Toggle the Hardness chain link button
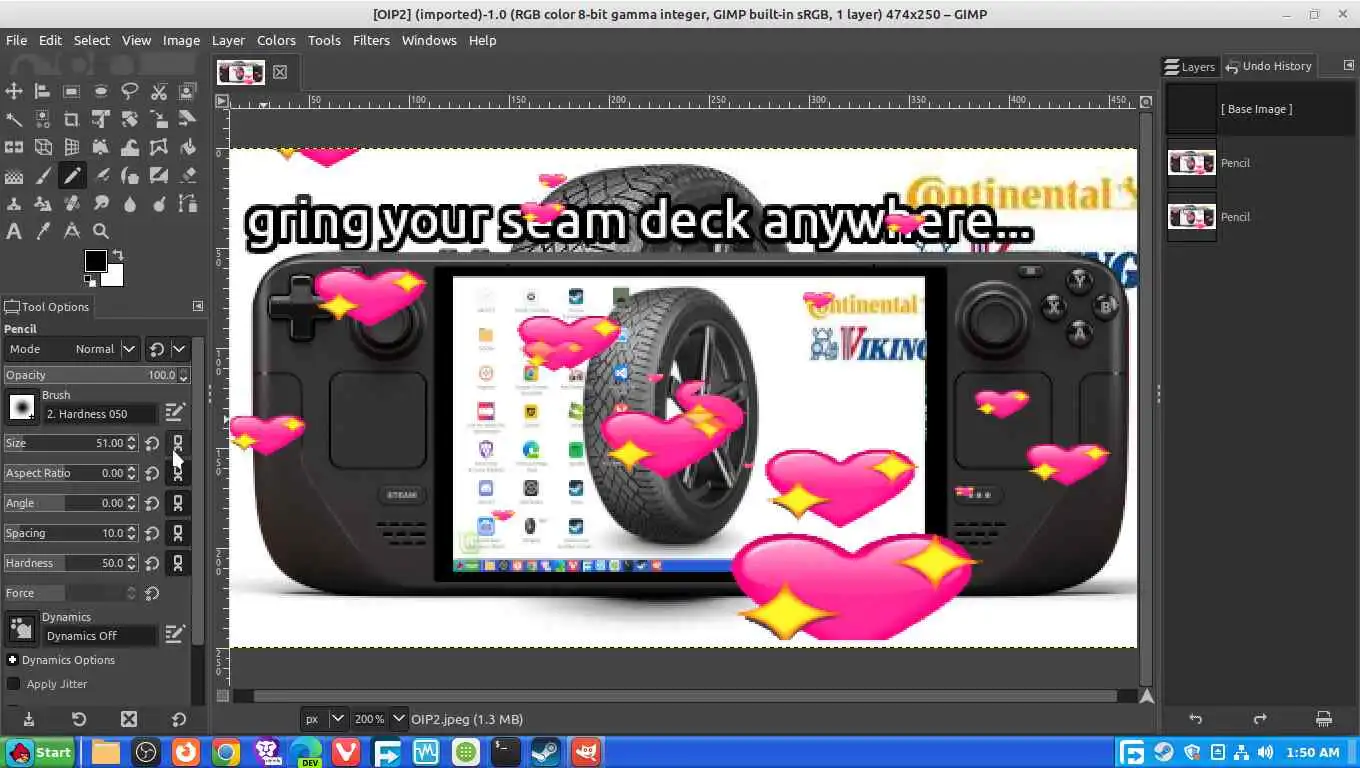This screenshot has width=1360, height=768. (178, 563)
